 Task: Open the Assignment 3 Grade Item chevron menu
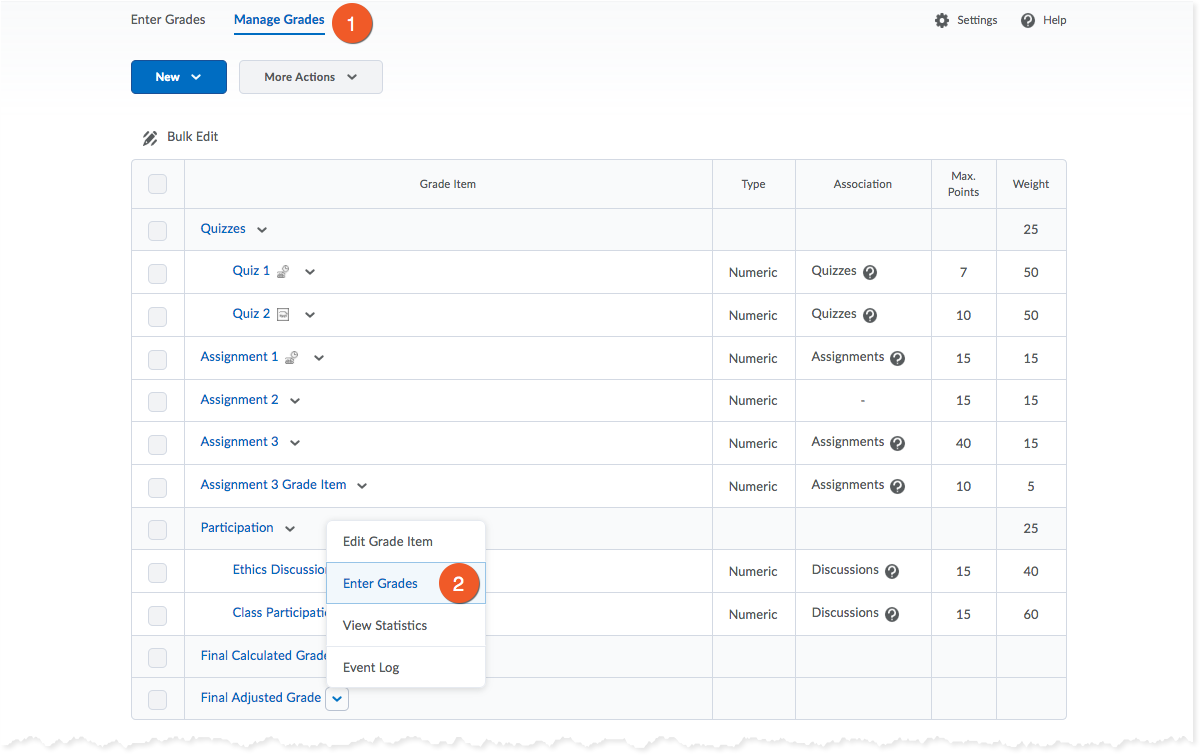(x=362, y=486)
